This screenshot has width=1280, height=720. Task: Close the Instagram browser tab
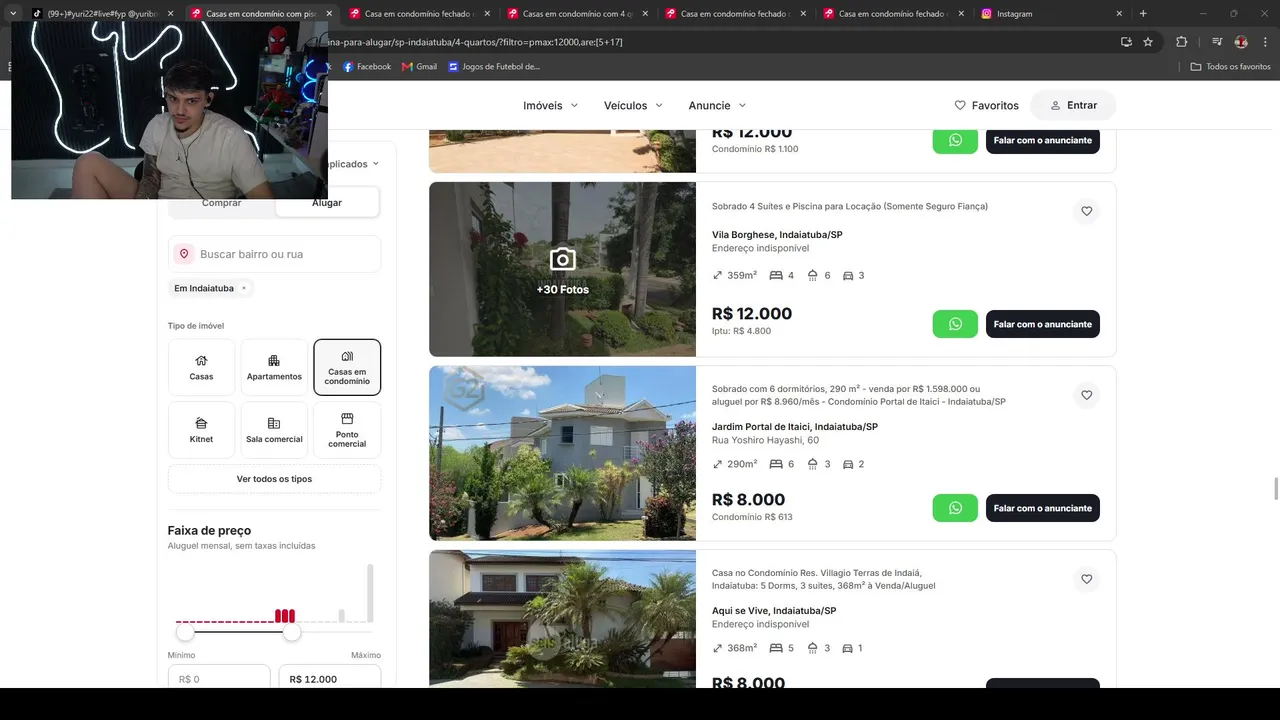point(1120,14)
